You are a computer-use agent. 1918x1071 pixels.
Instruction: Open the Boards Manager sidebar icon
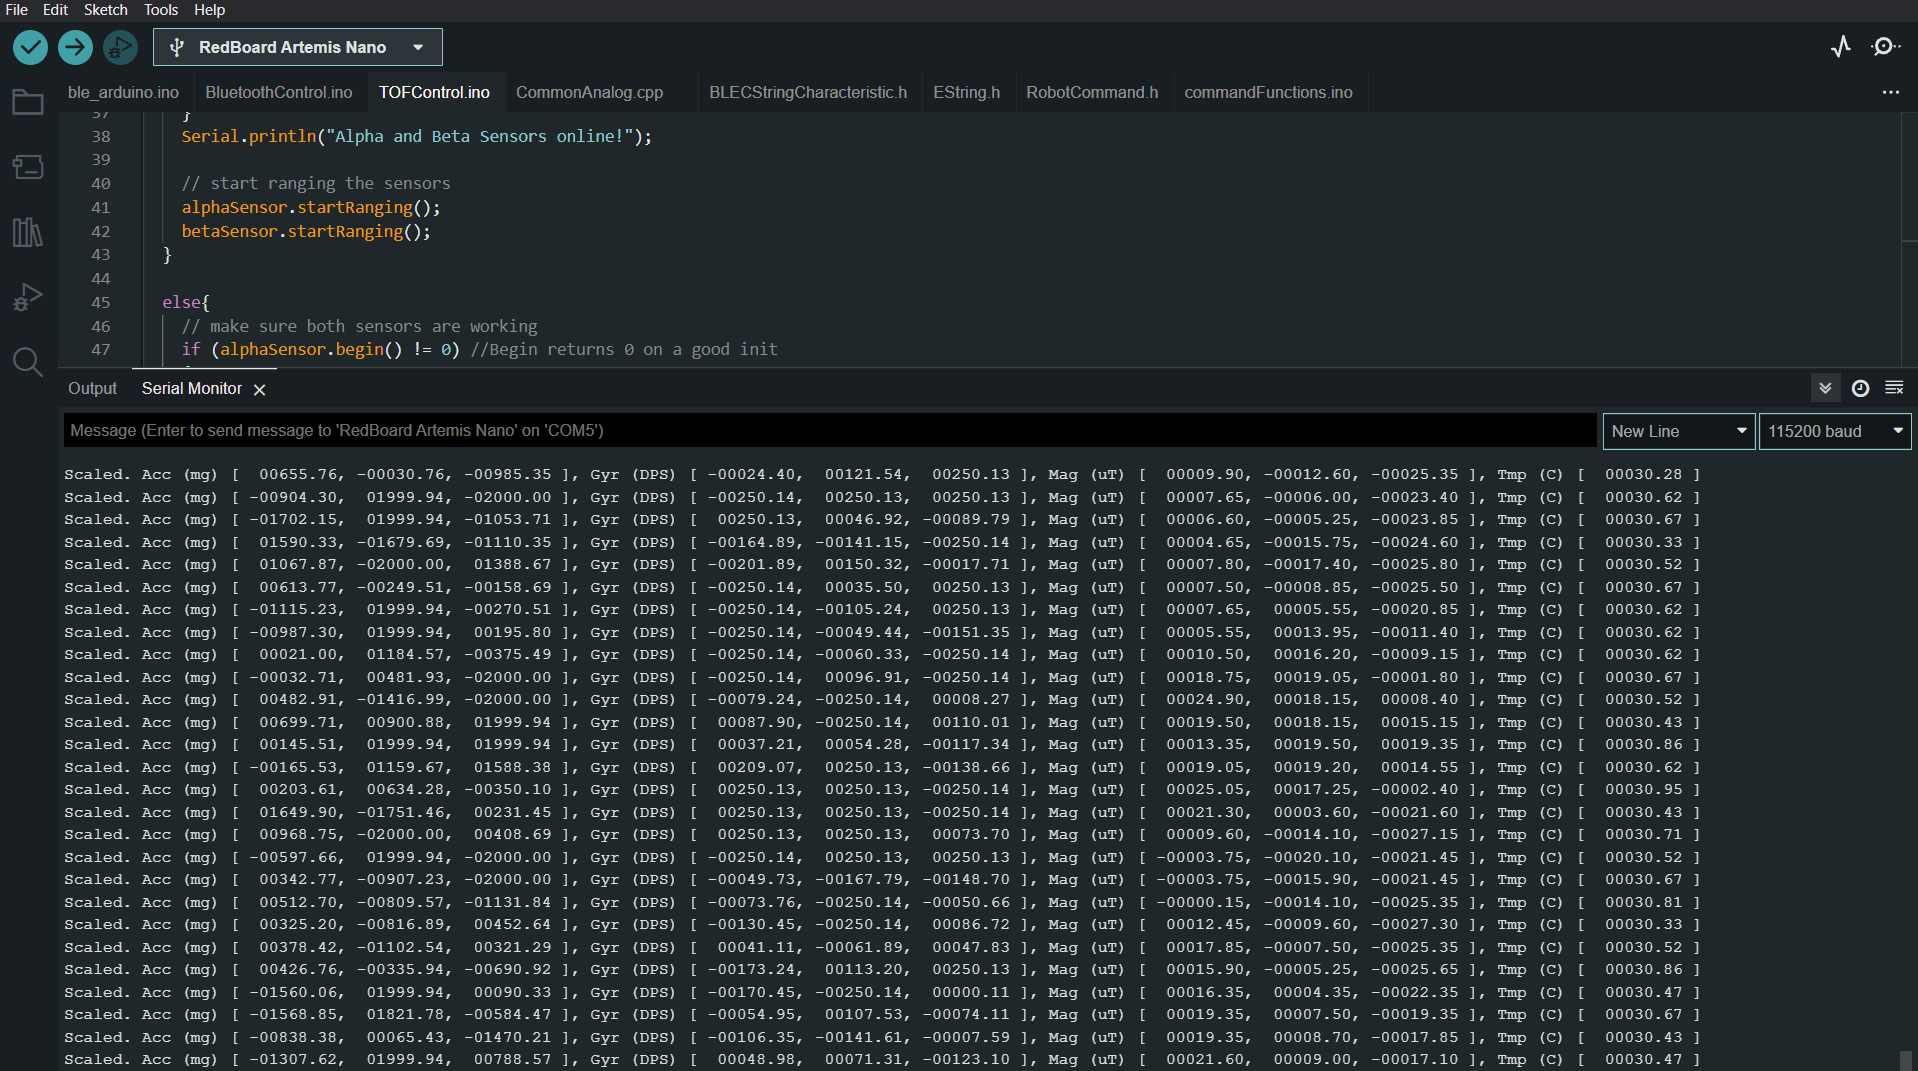[x=28, y=166]
